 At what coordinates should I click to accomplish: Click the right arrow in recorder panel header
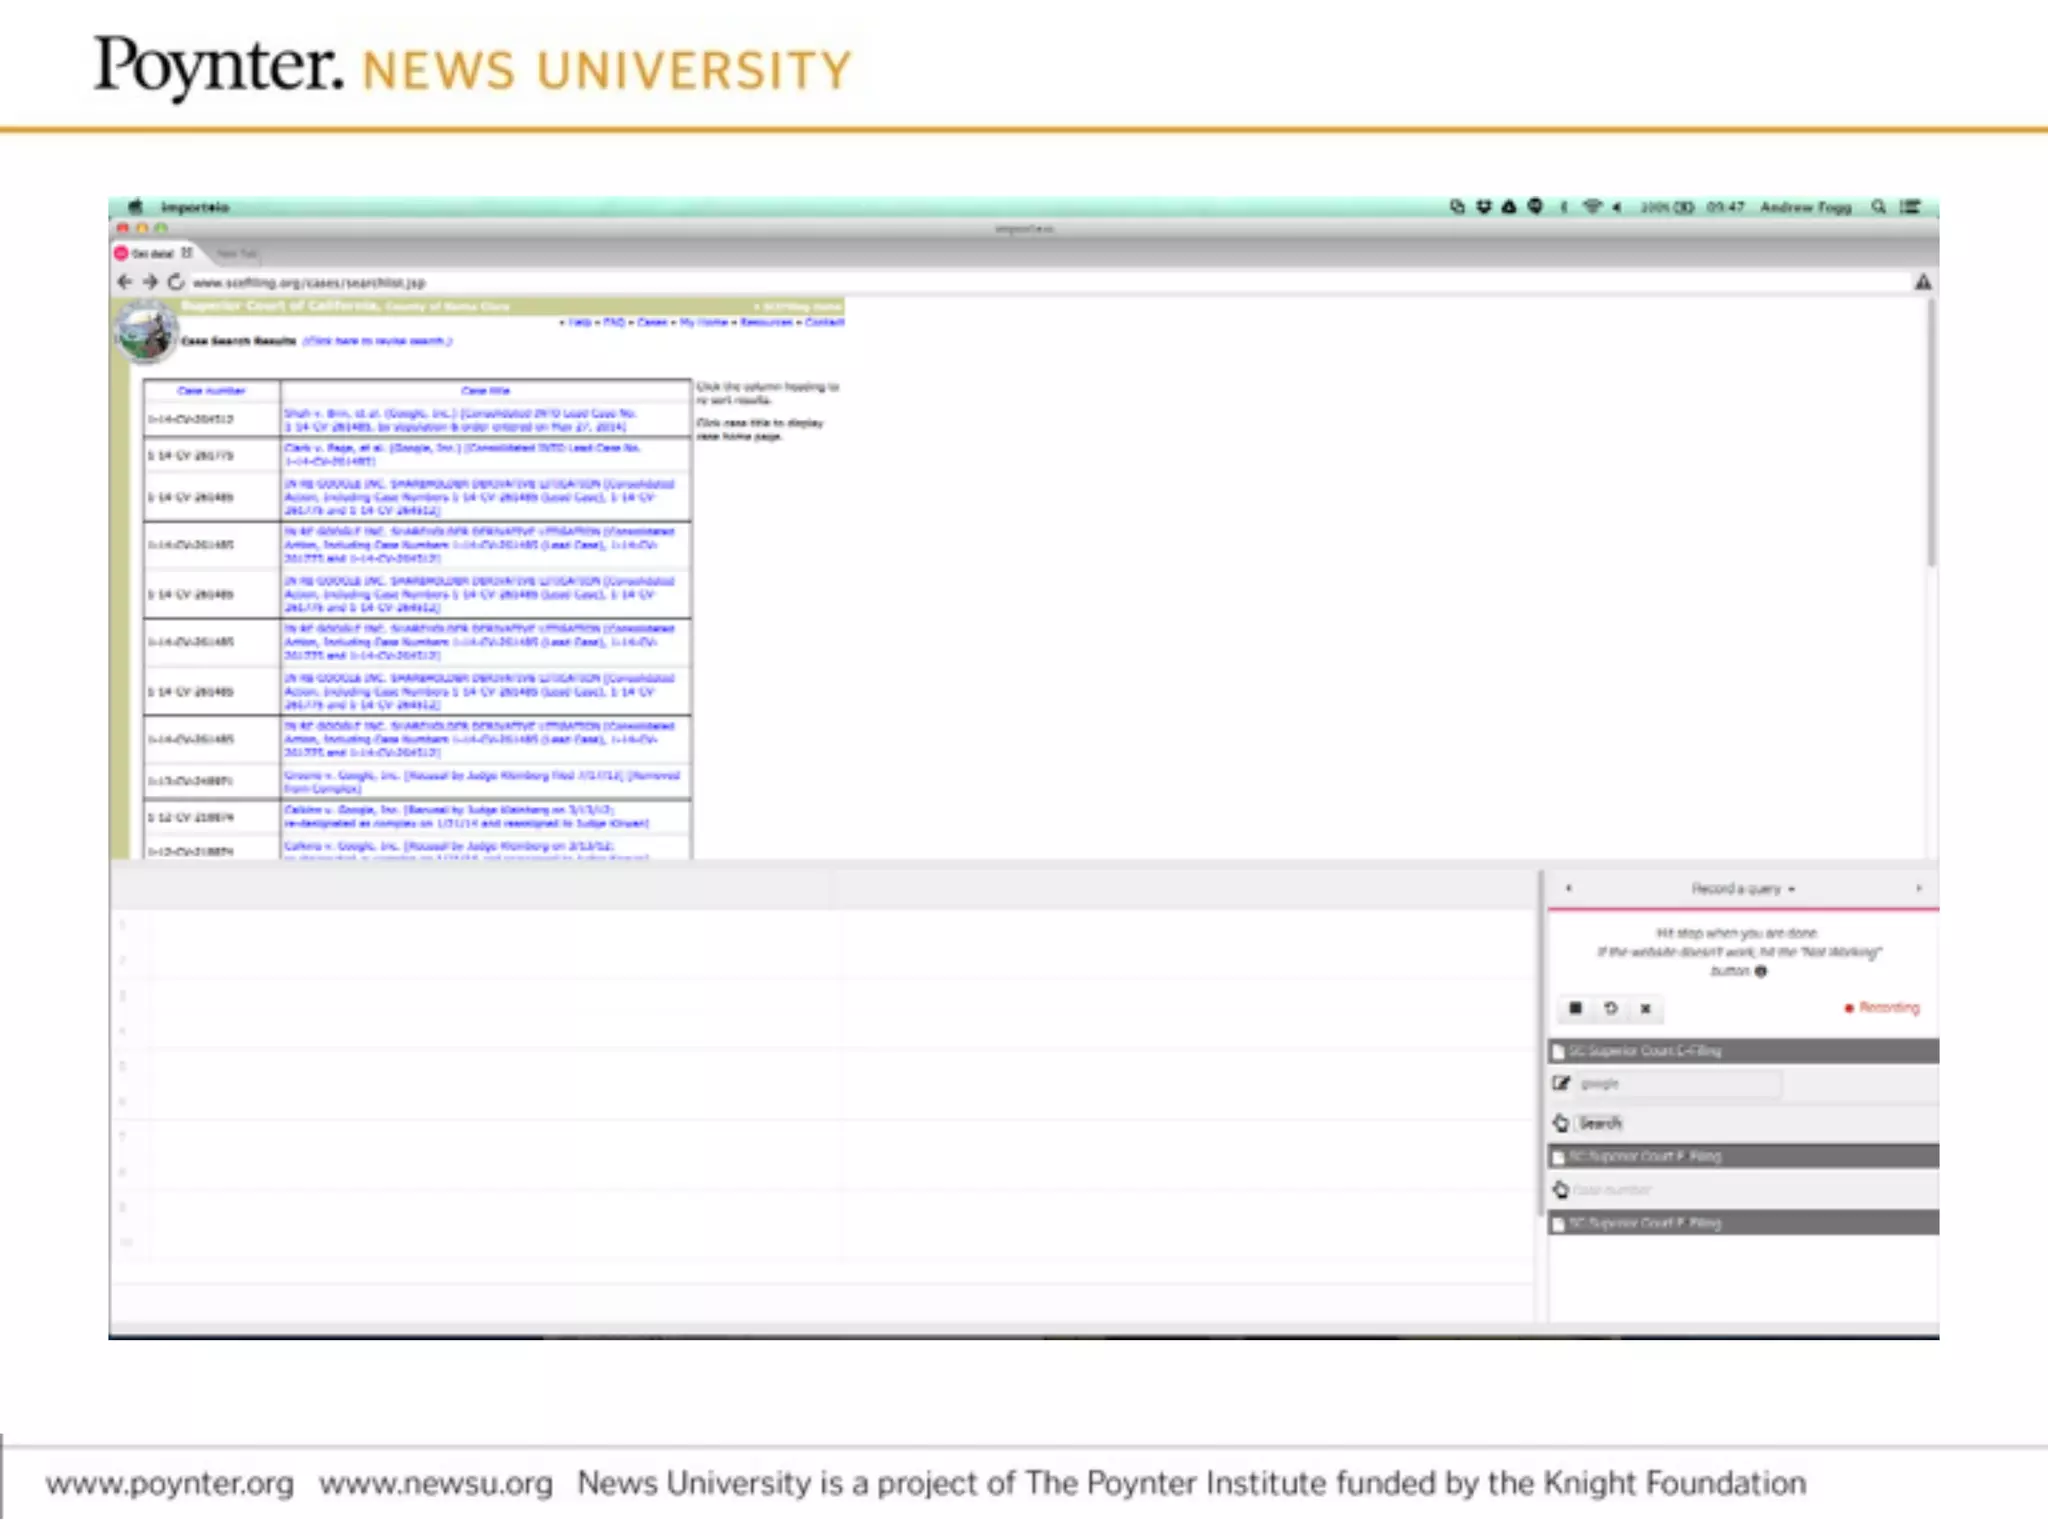(1918, 888)
